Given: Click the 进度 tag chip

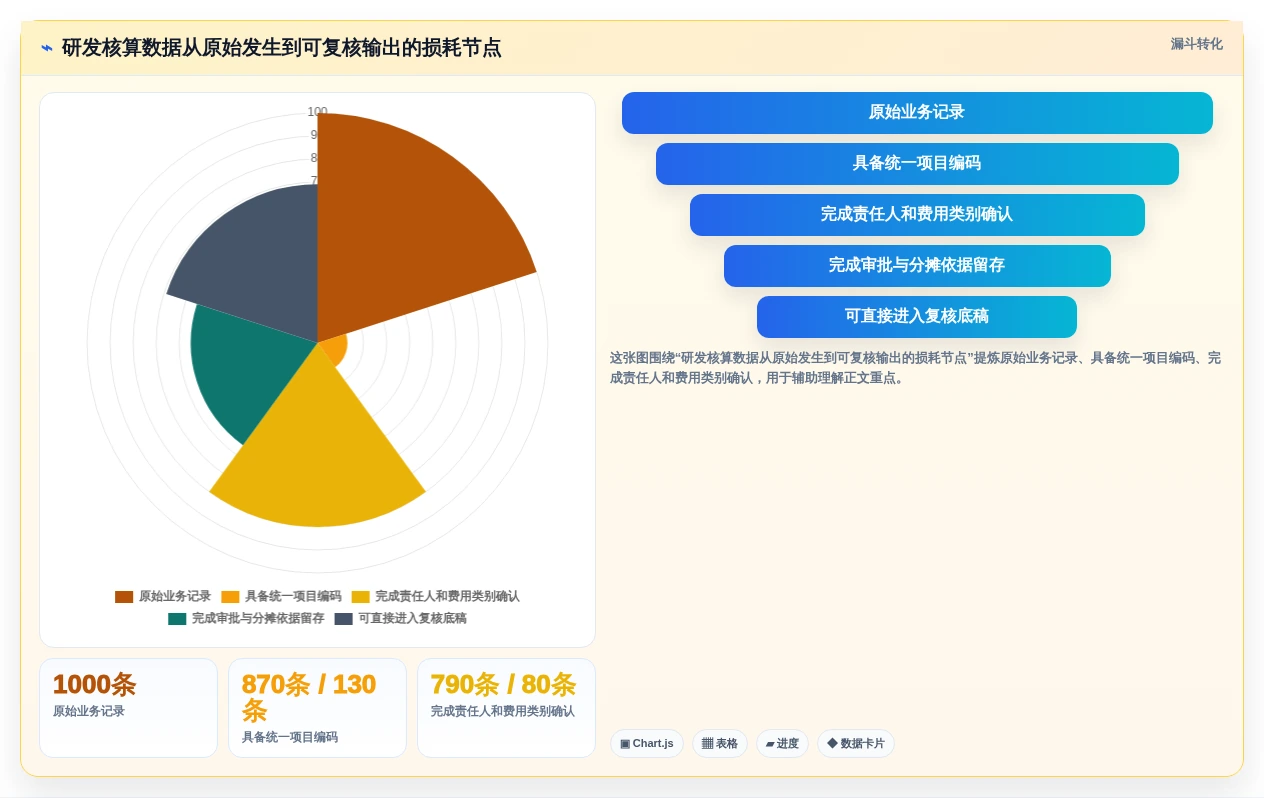Looking at the screenshot, I should 782,744.
